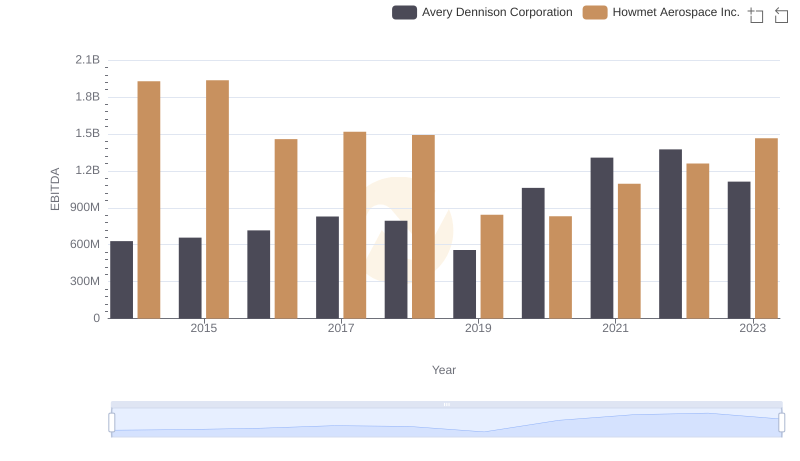Click Avery Dennison bar for 2015
The image size is (800, 461).
click(190, 278)
